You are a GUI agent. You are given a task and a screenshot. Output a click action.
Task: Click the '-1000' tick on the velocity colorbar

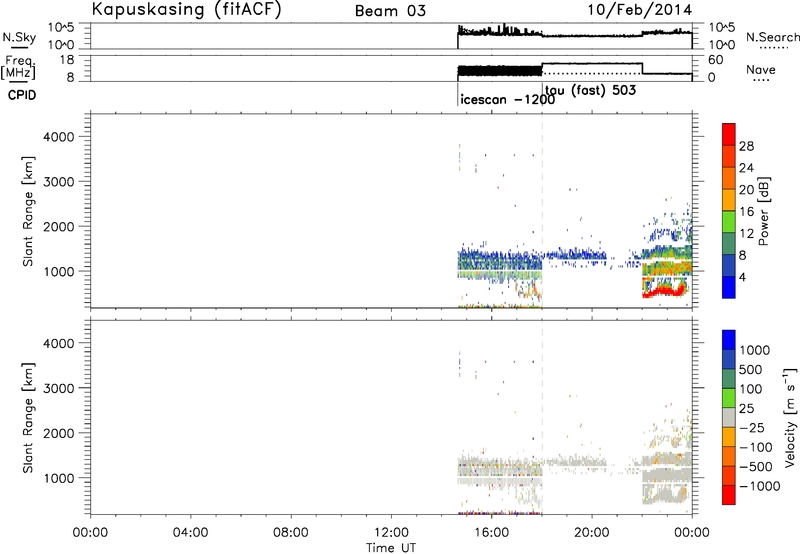pos(759,486)
